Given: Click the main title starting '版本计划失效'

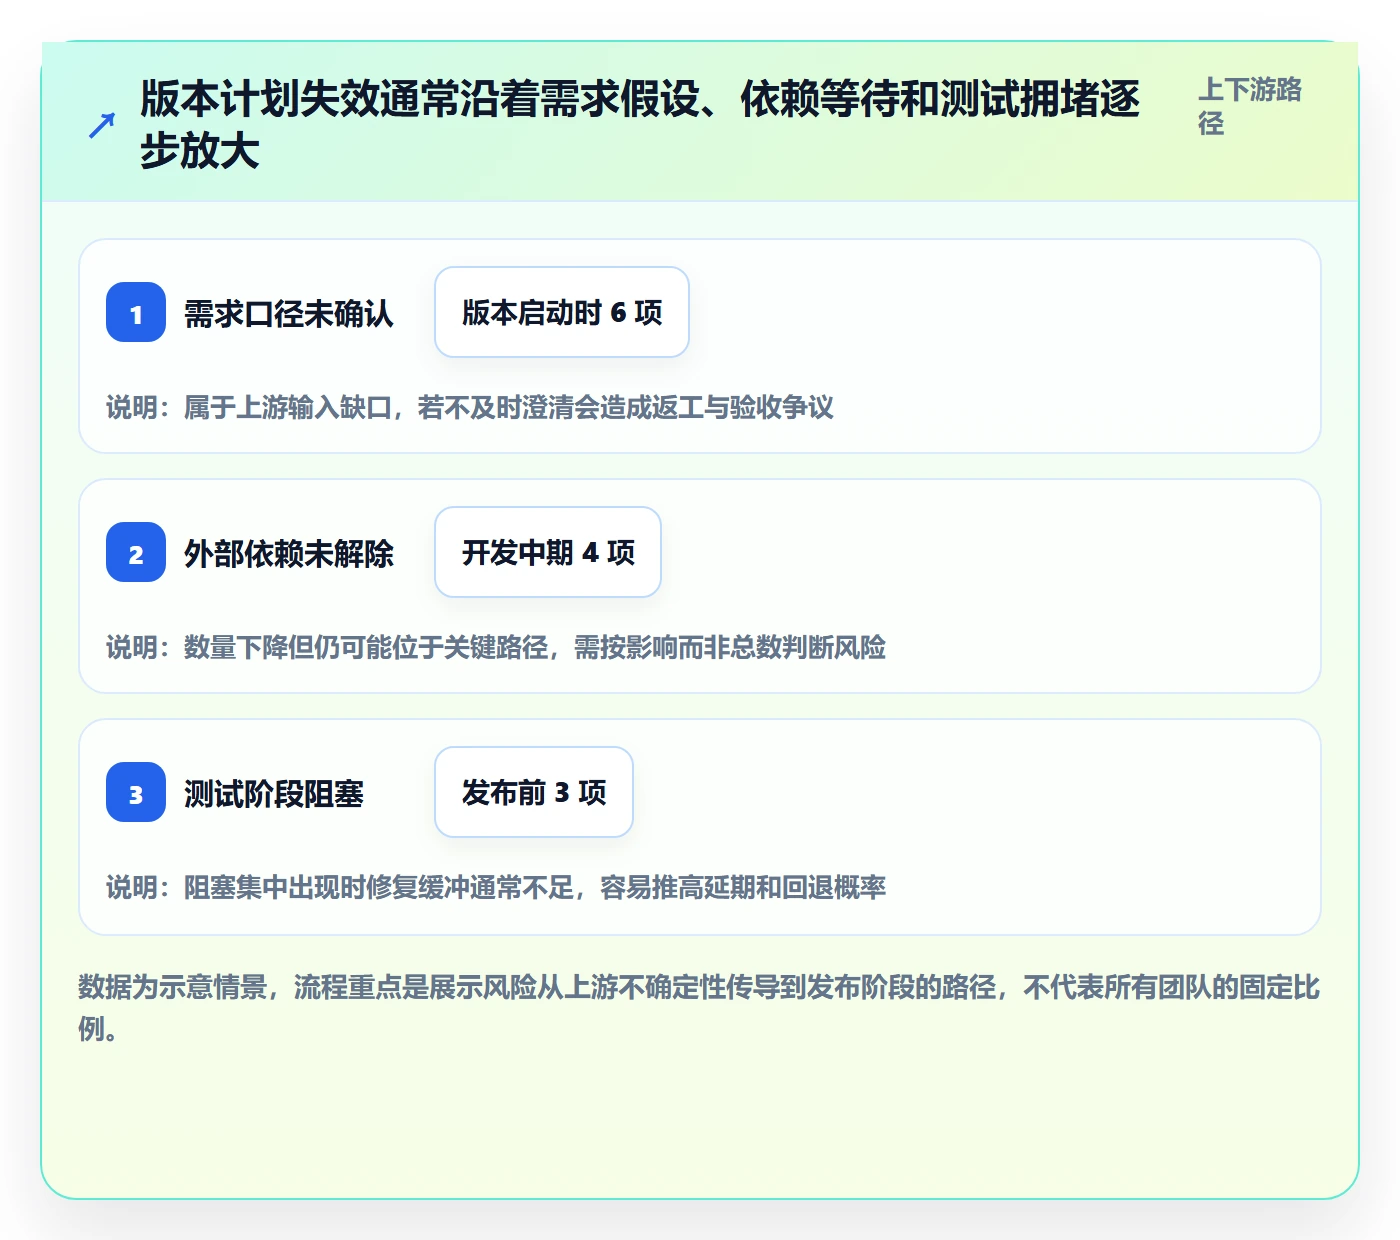Looking at the screenshot, I should tap(640, 125).
